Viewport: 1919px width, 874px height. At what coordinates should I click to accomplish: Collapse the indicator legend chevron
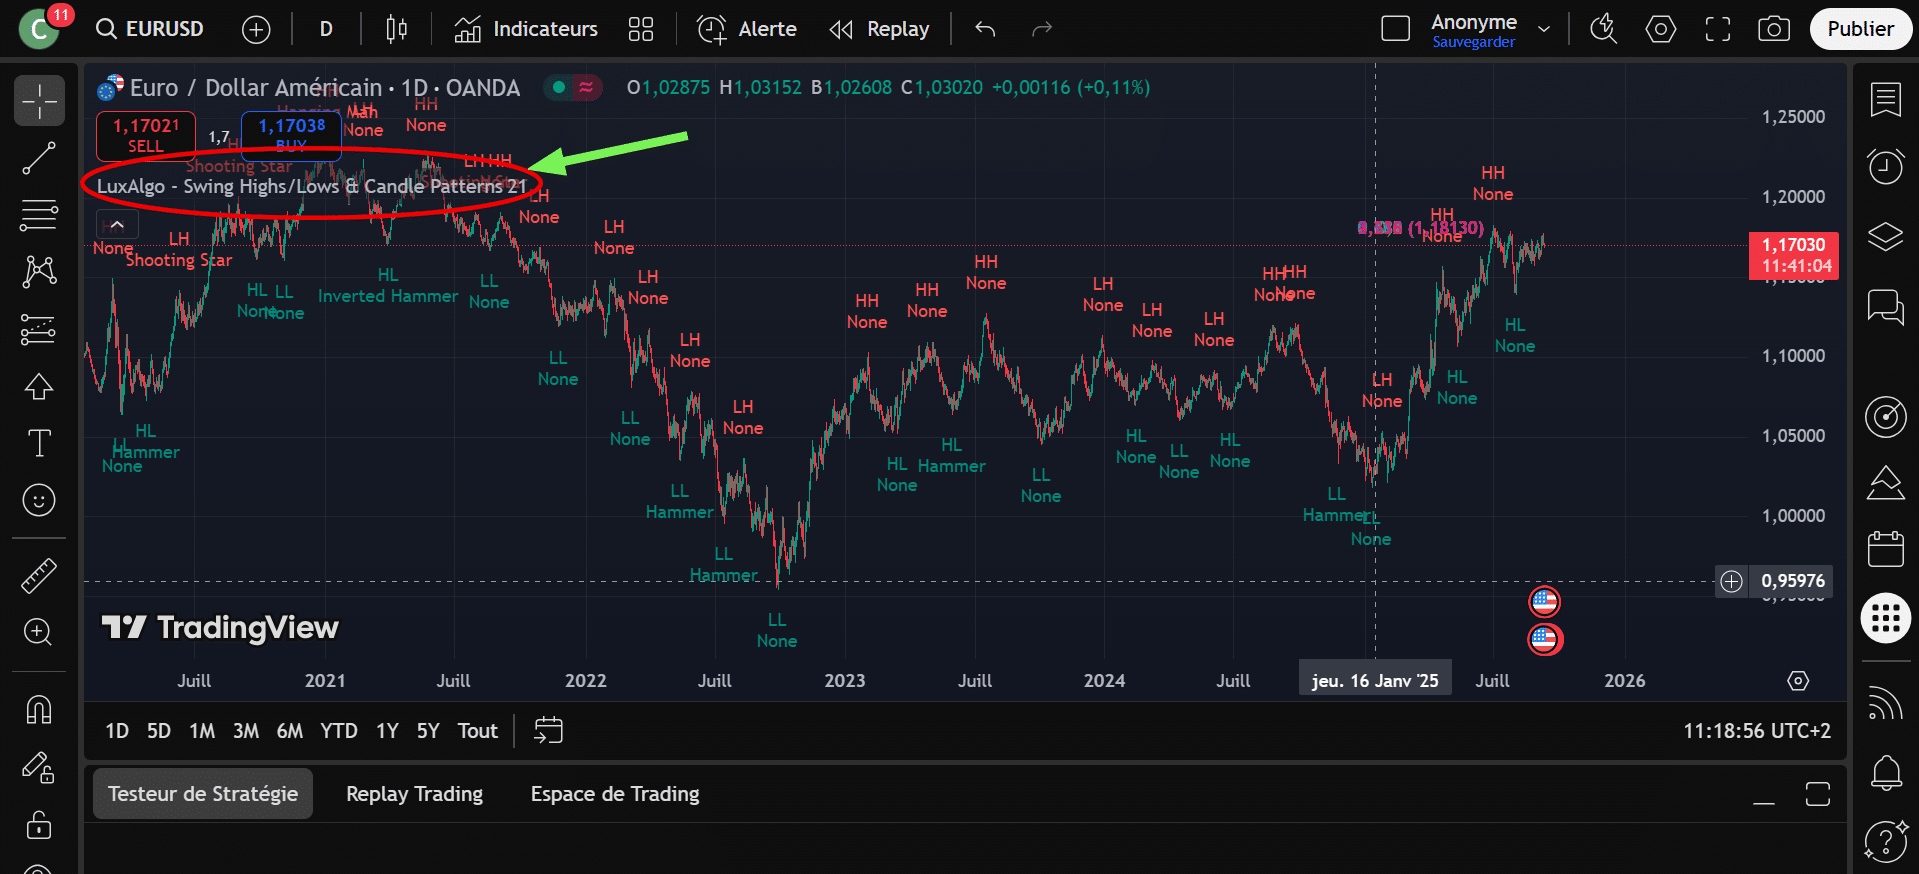(x=117, y=225)
